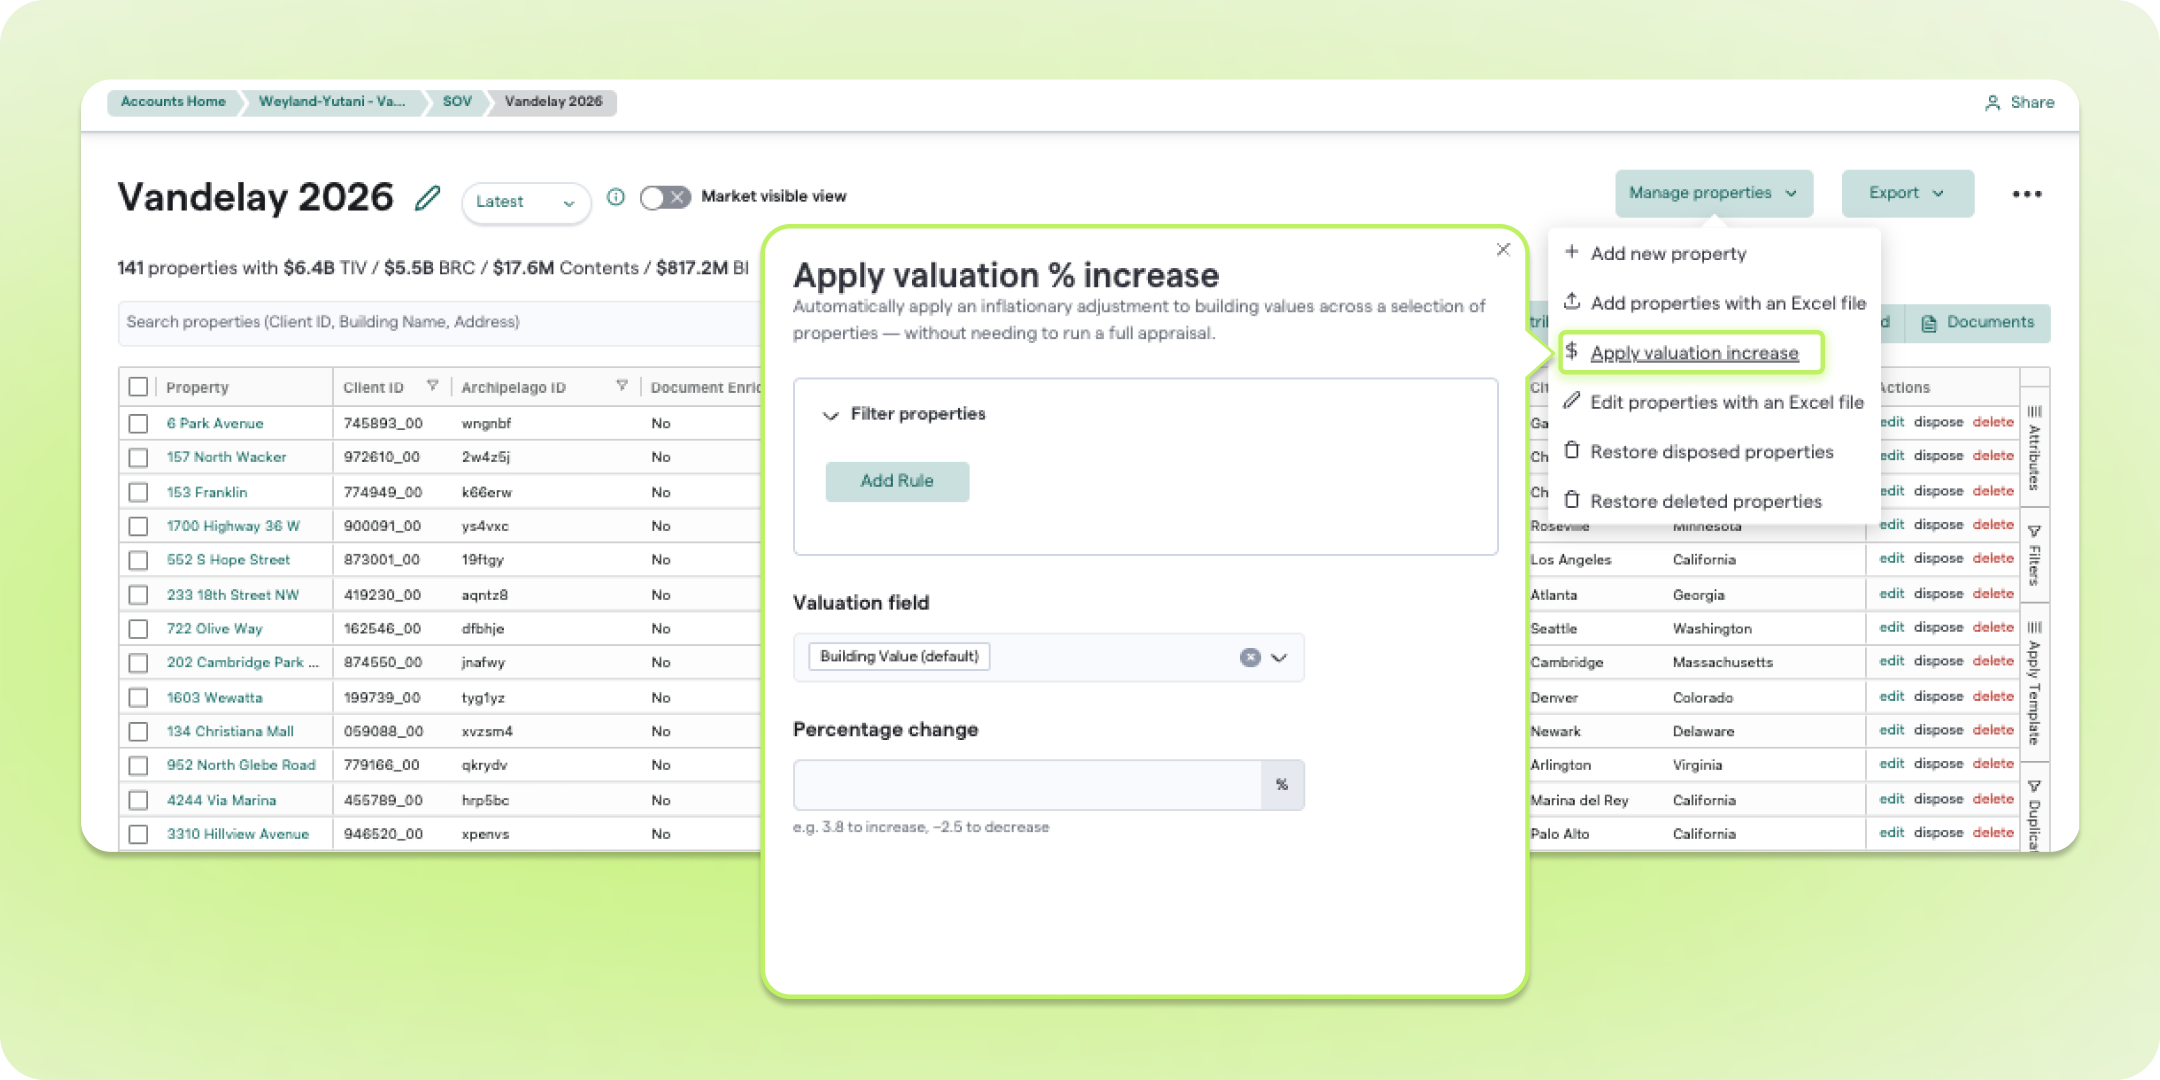Click the Search properties field
Viewport: 2160px width, 1080px height.
point(440,323)
